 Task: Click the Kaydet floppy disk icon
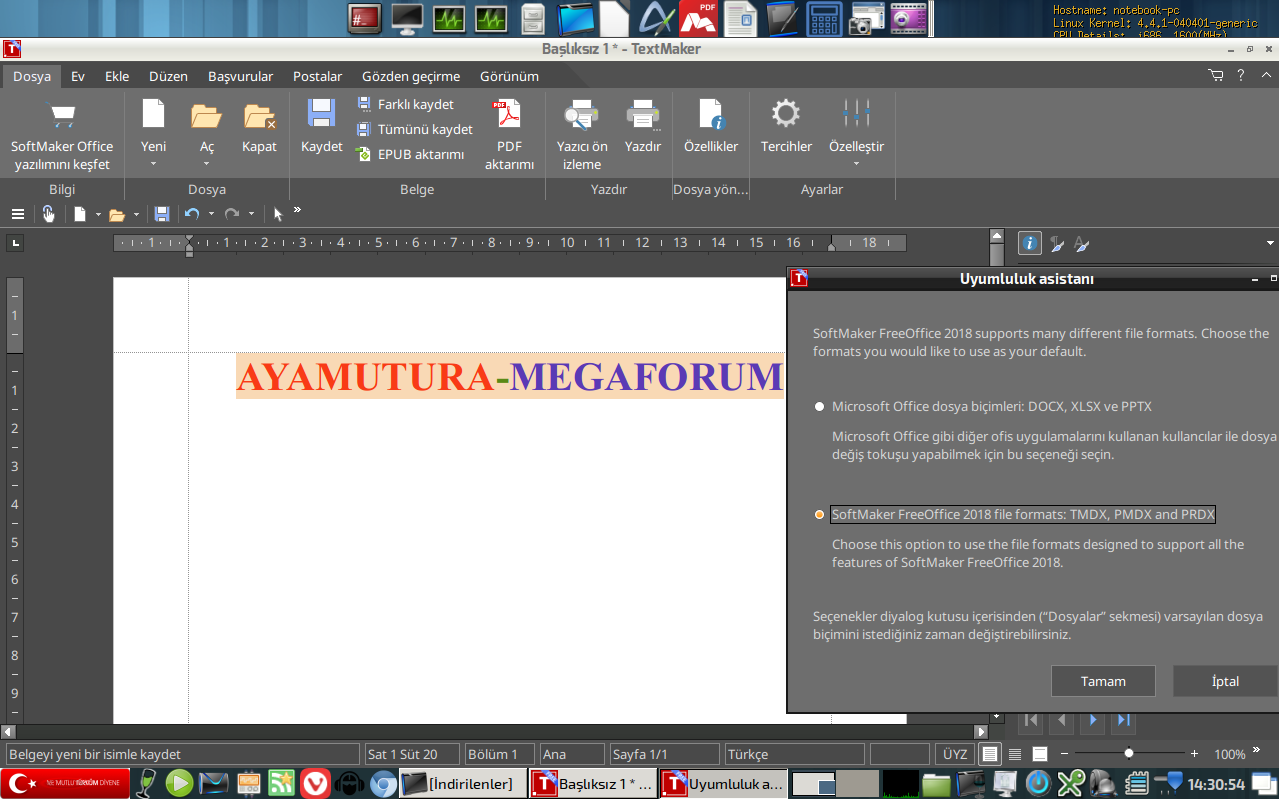(321, 114)
